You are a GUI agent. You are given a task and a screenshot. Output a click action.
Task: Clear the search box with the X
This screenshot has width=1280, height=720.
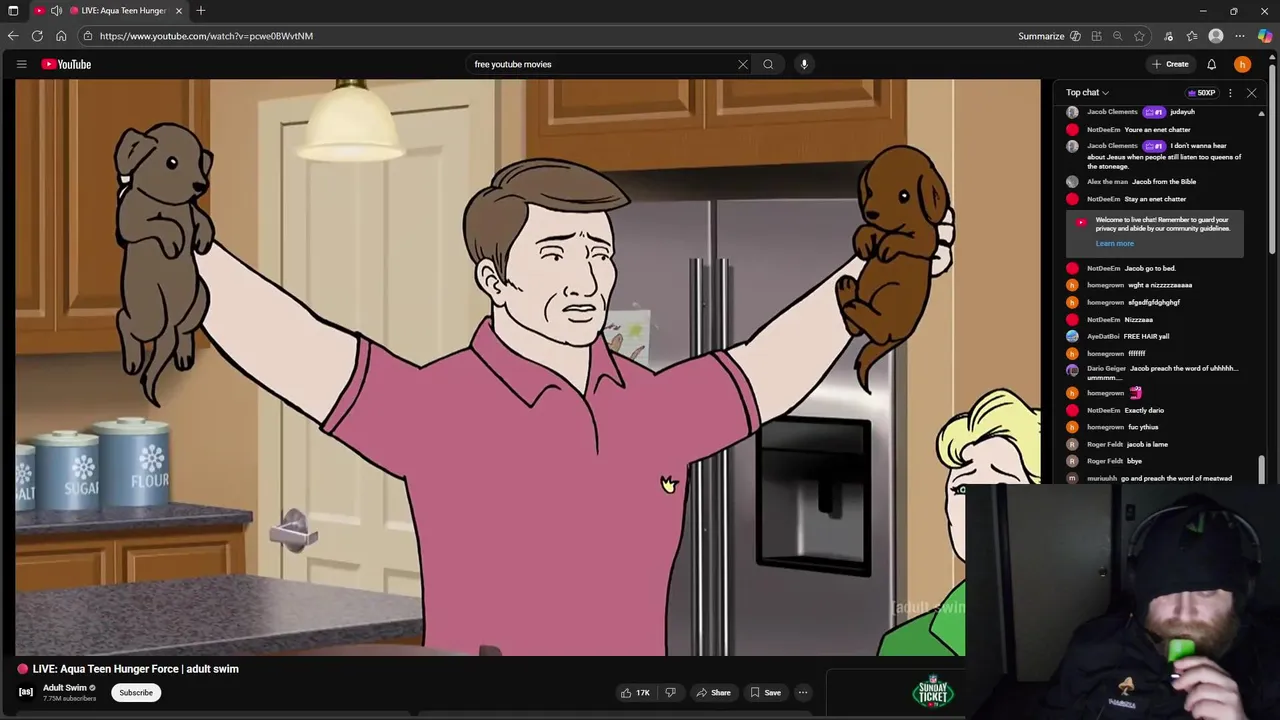coord(742,64)
